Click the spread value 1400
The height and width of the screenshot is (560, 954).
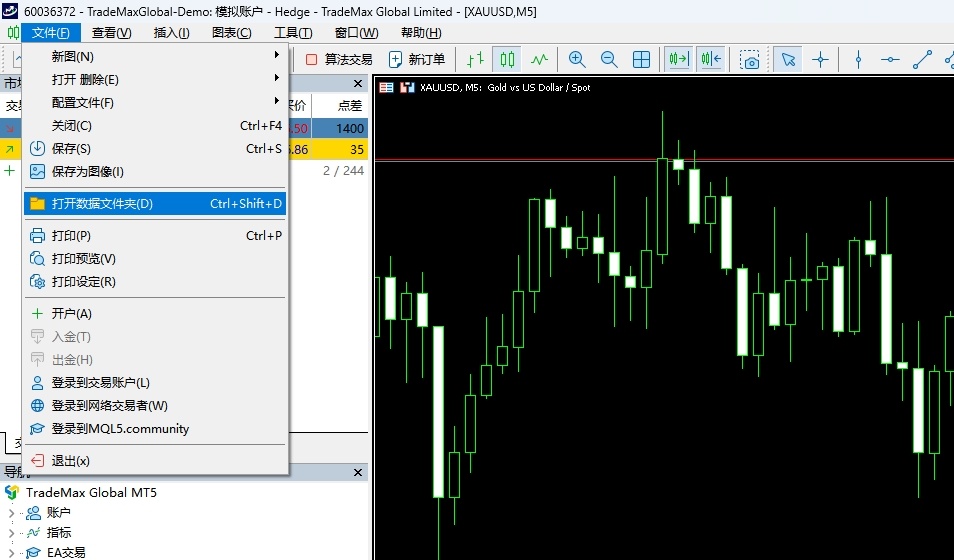tap(350, 128)
